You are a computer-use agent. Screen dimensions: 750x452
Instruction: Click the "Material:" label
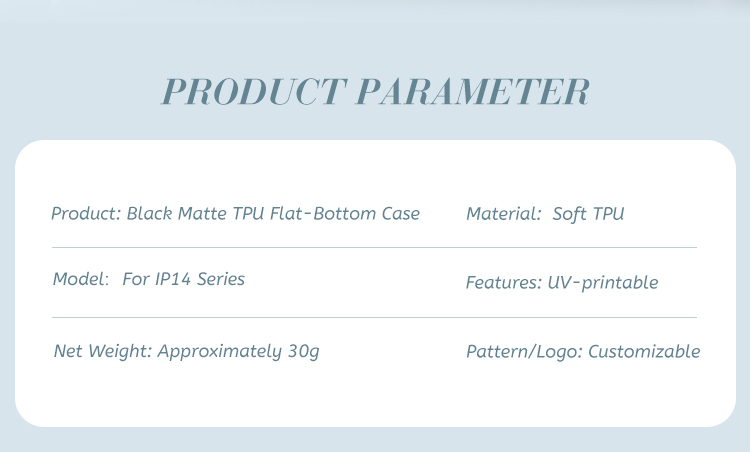coord(503,214)
